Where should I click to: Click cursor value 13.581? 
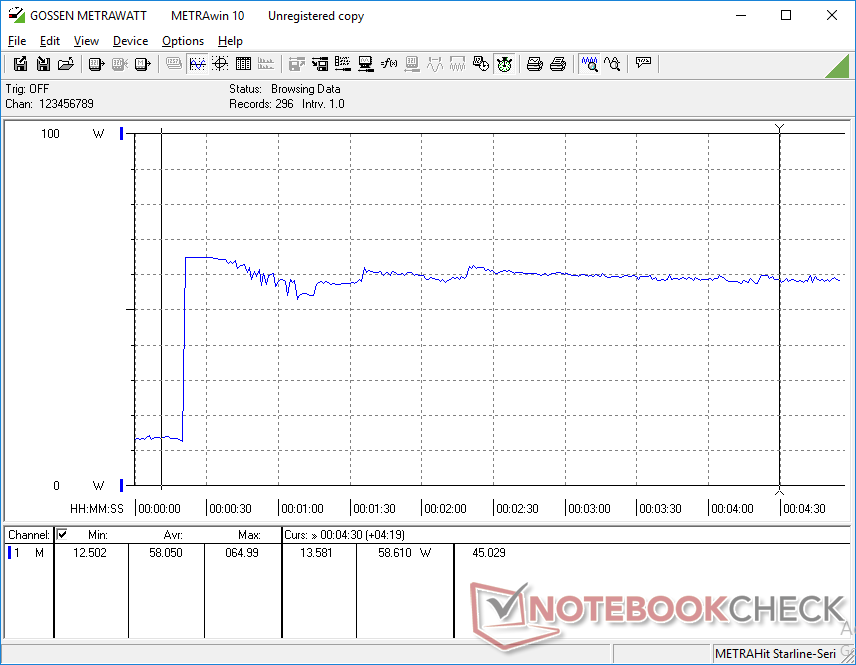click(316, 553)
